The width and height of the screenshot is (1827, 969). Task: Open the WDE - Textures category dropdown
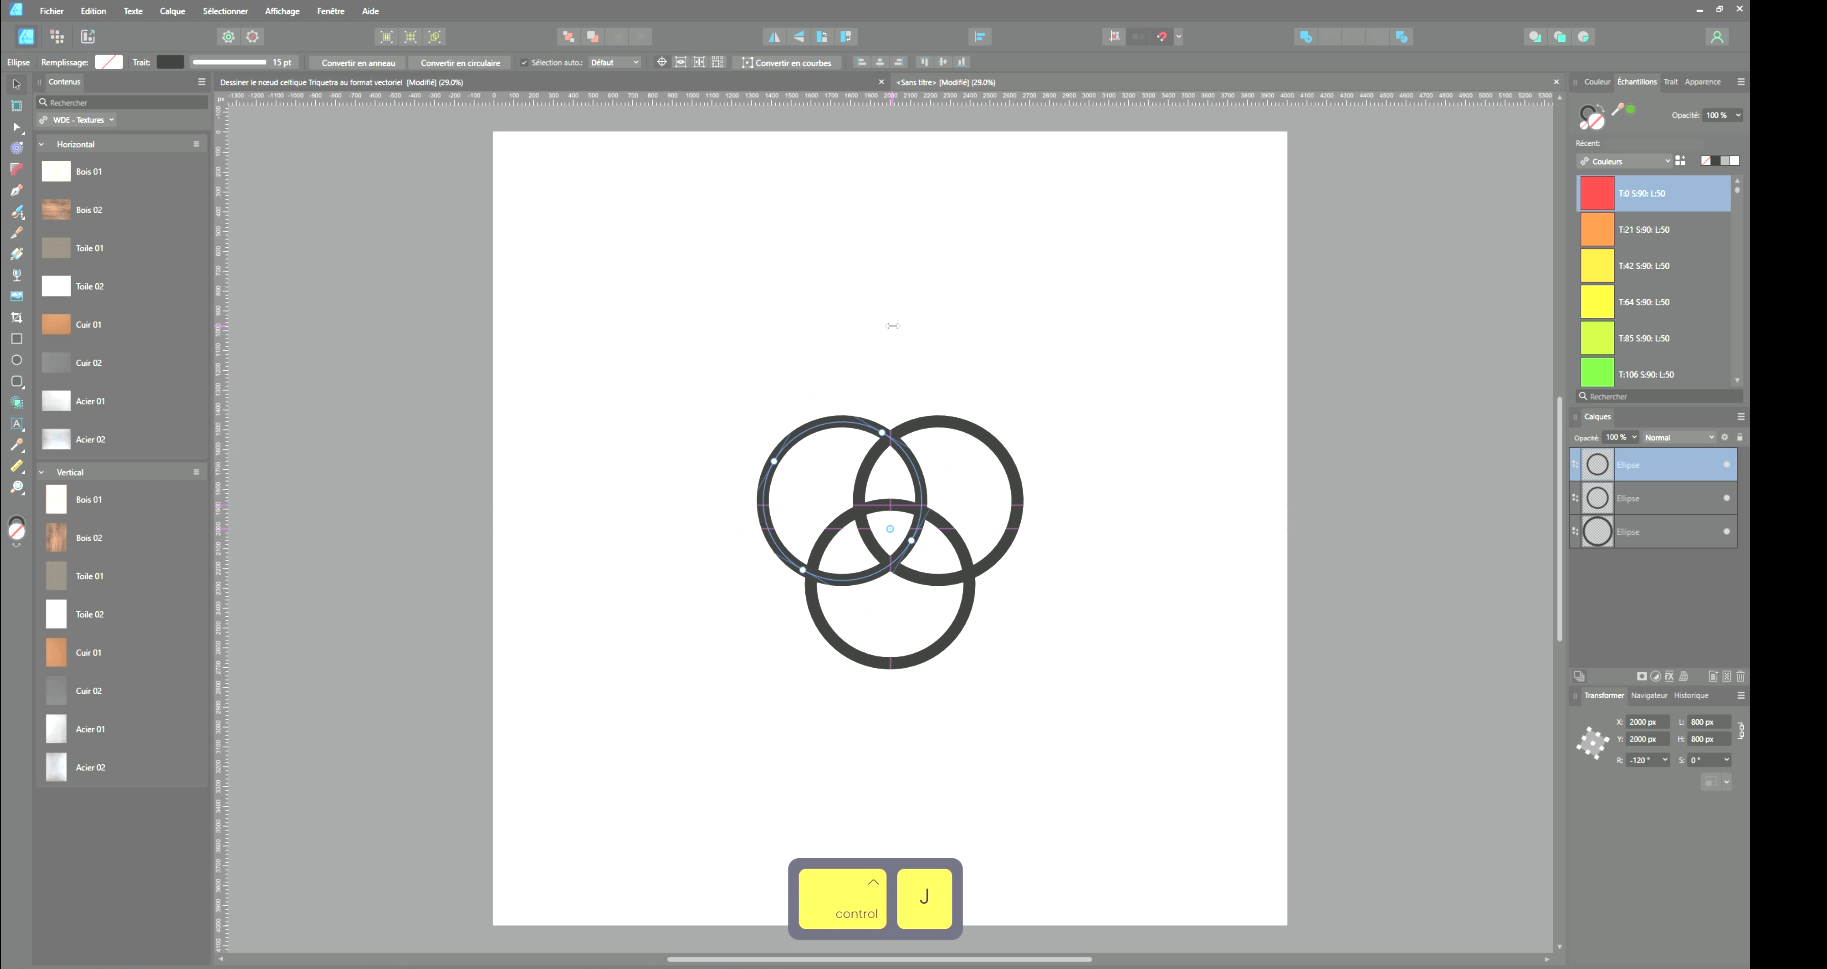83,120
